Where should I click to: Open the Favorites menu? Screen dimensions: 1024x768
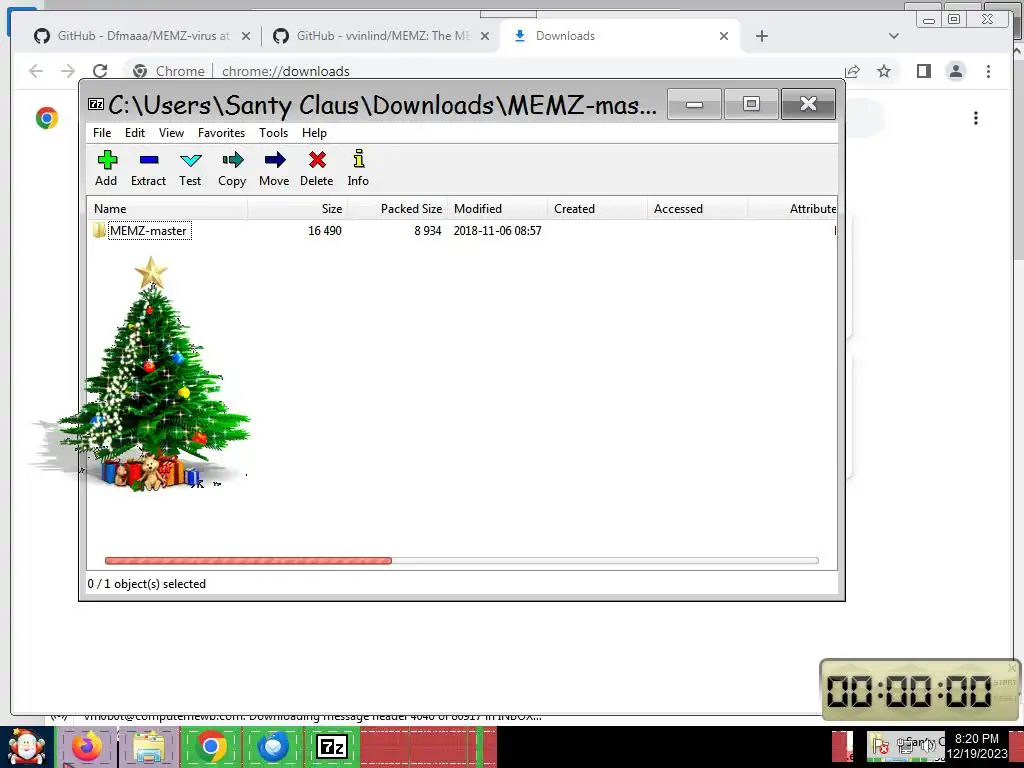[221, 133]
